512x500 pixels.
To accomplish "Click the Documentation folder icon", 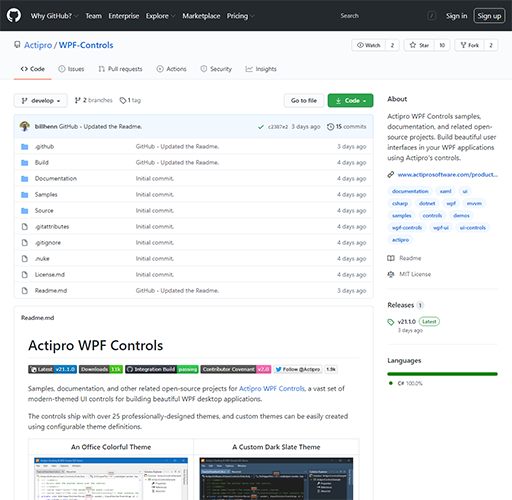I will [x=25, y=179].
